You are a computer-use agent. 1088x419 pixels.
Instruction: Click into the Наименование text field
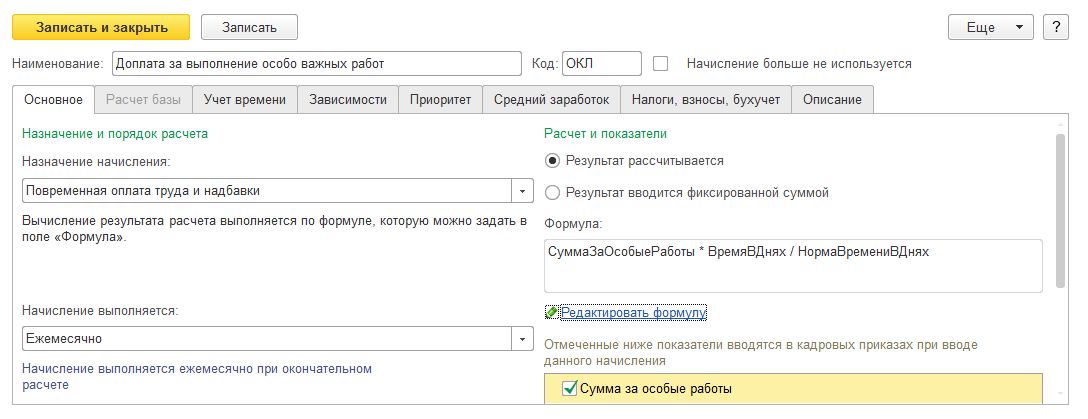point(316,63)
